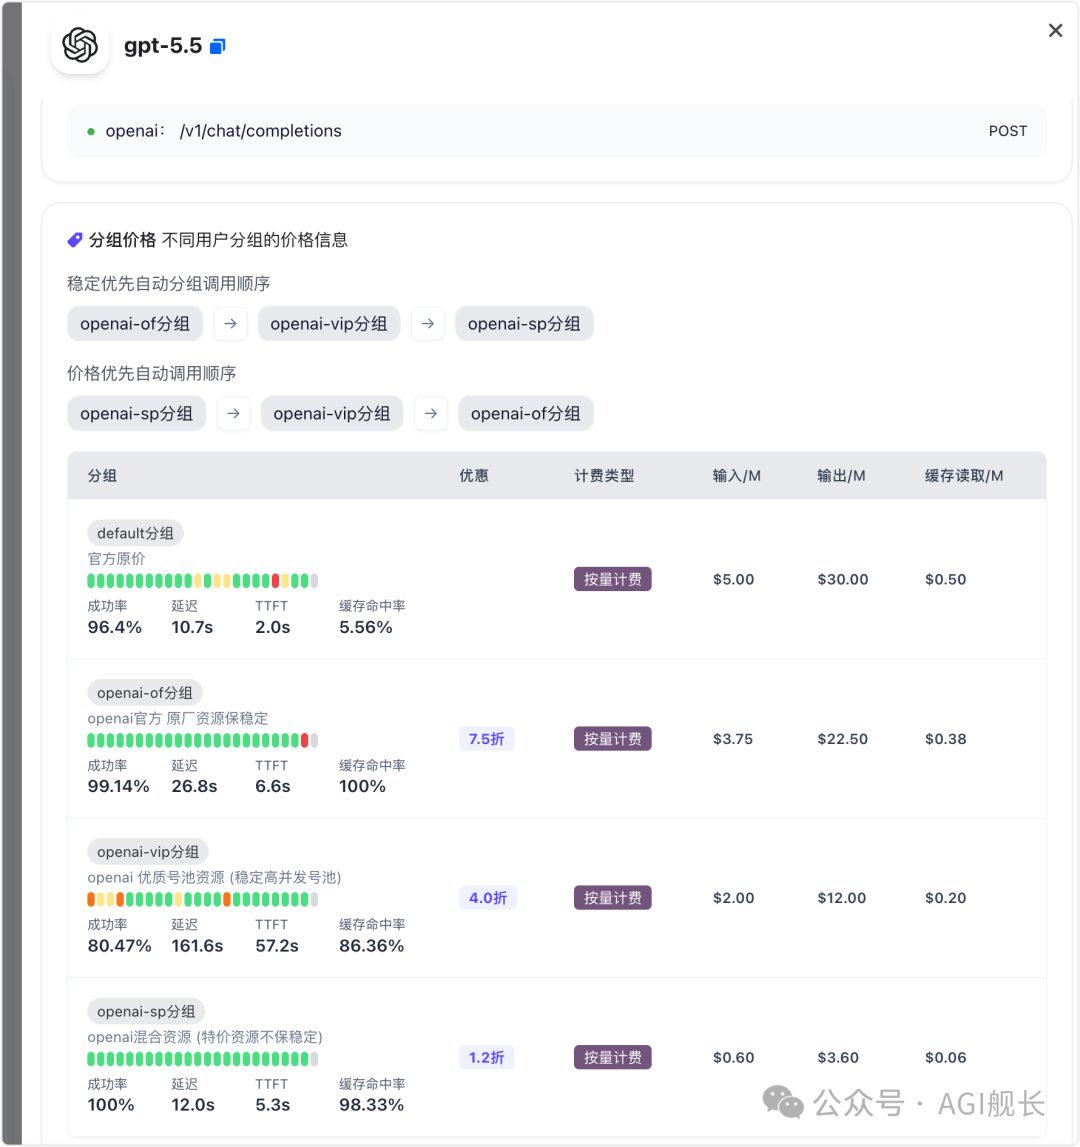Click the openai-sp分组 tag in table
The width and height of the screenshot is (1080, 1147).
pos(146,1012)
